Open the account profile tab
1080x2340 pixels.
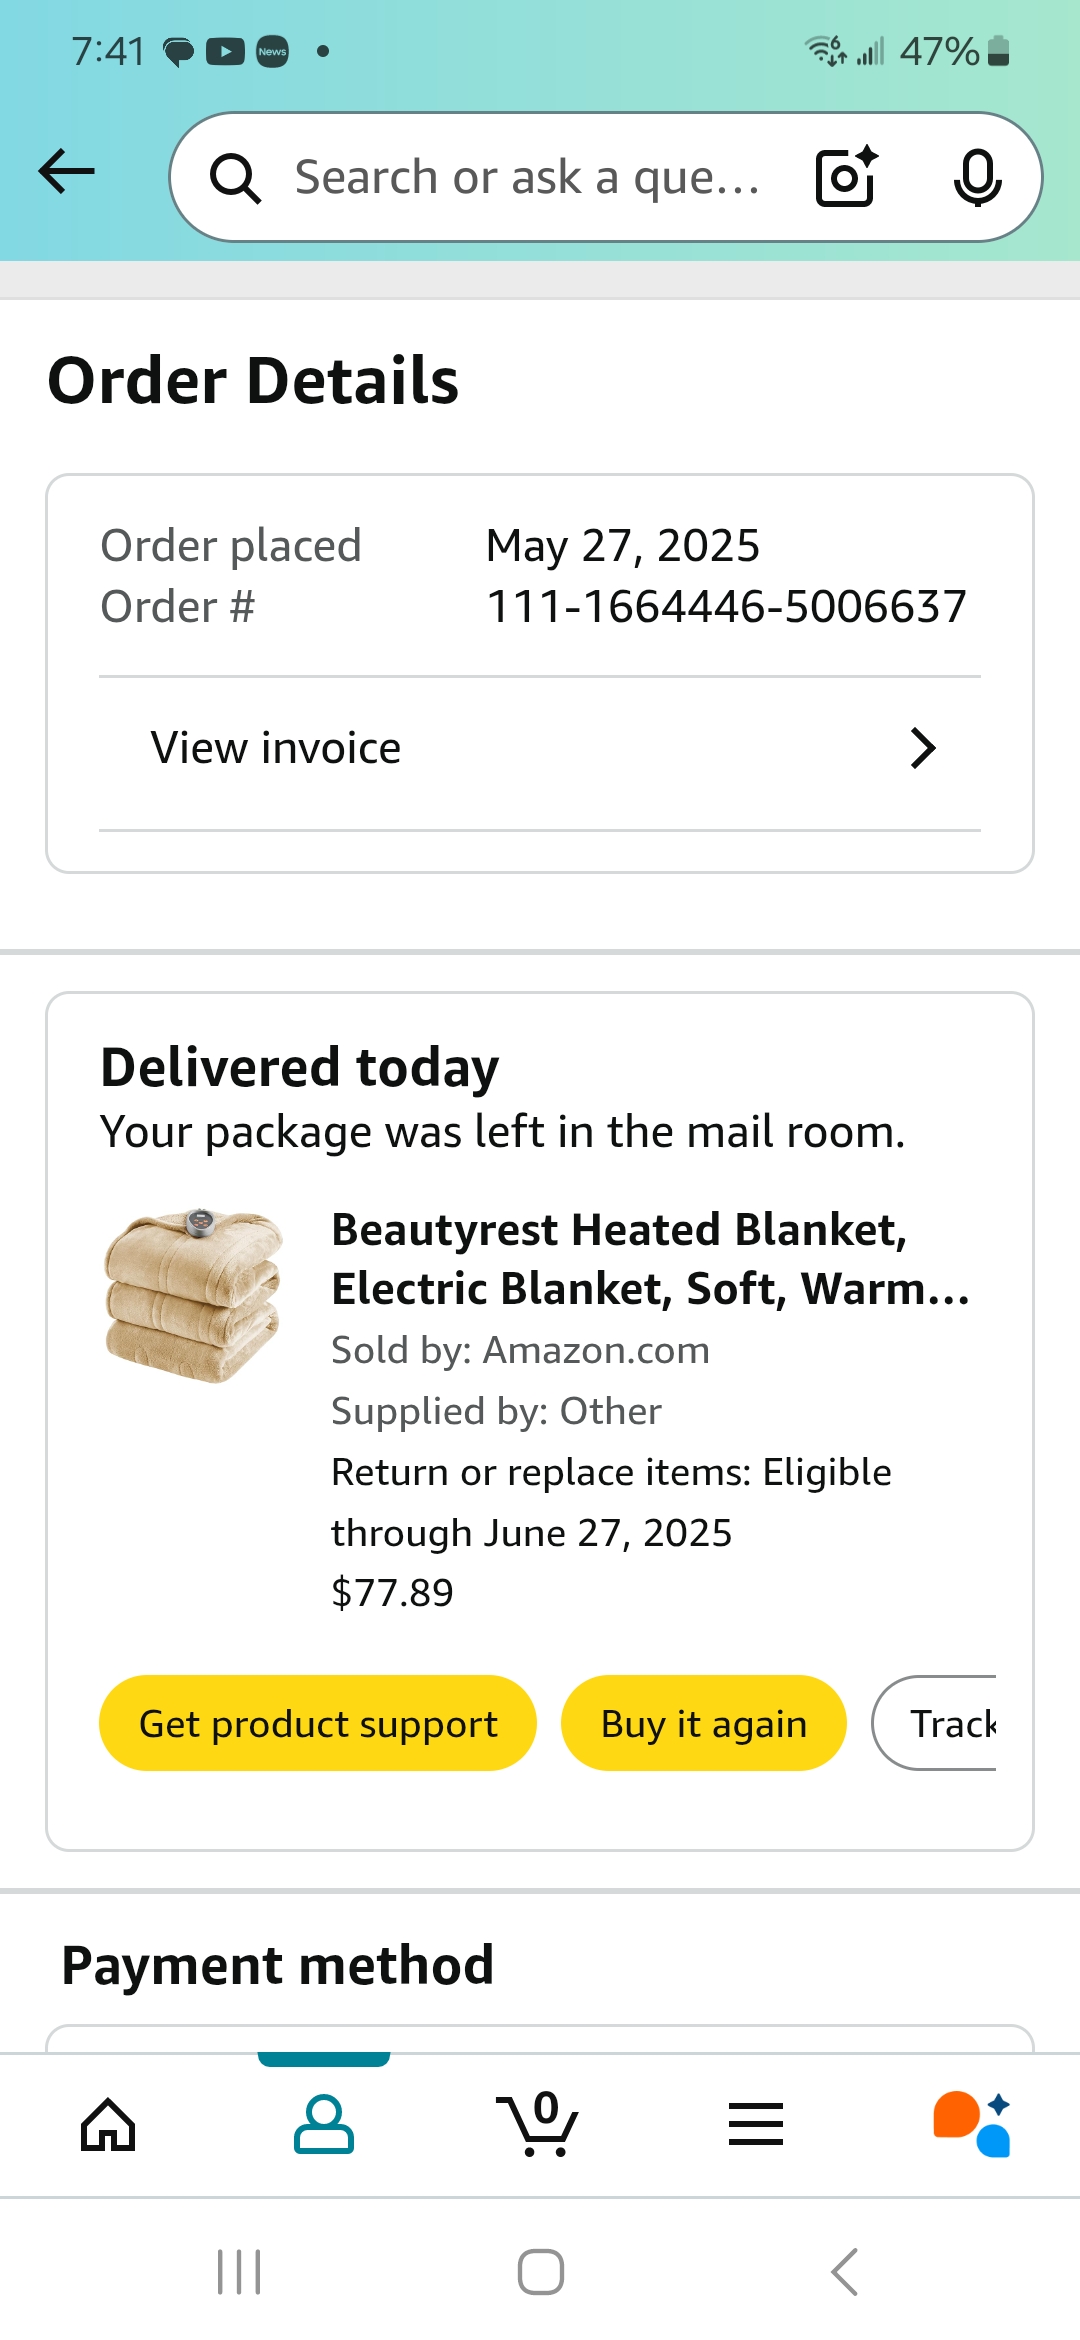click(323, 2124)
